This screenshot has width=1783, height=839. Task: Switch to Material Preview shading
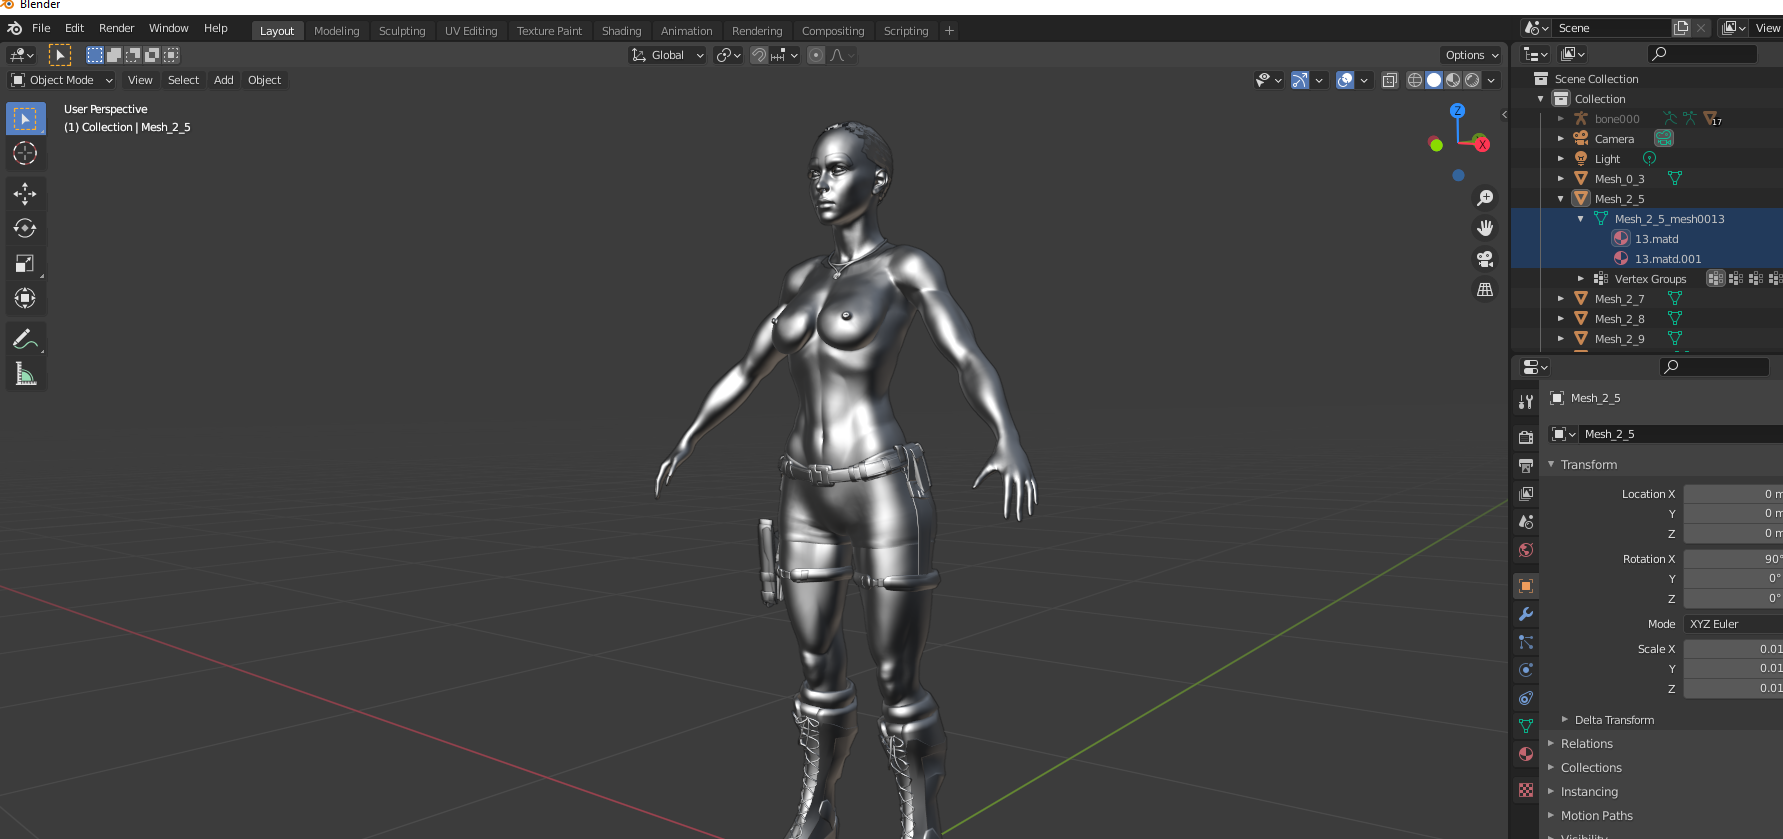(x=1453, y=80)
